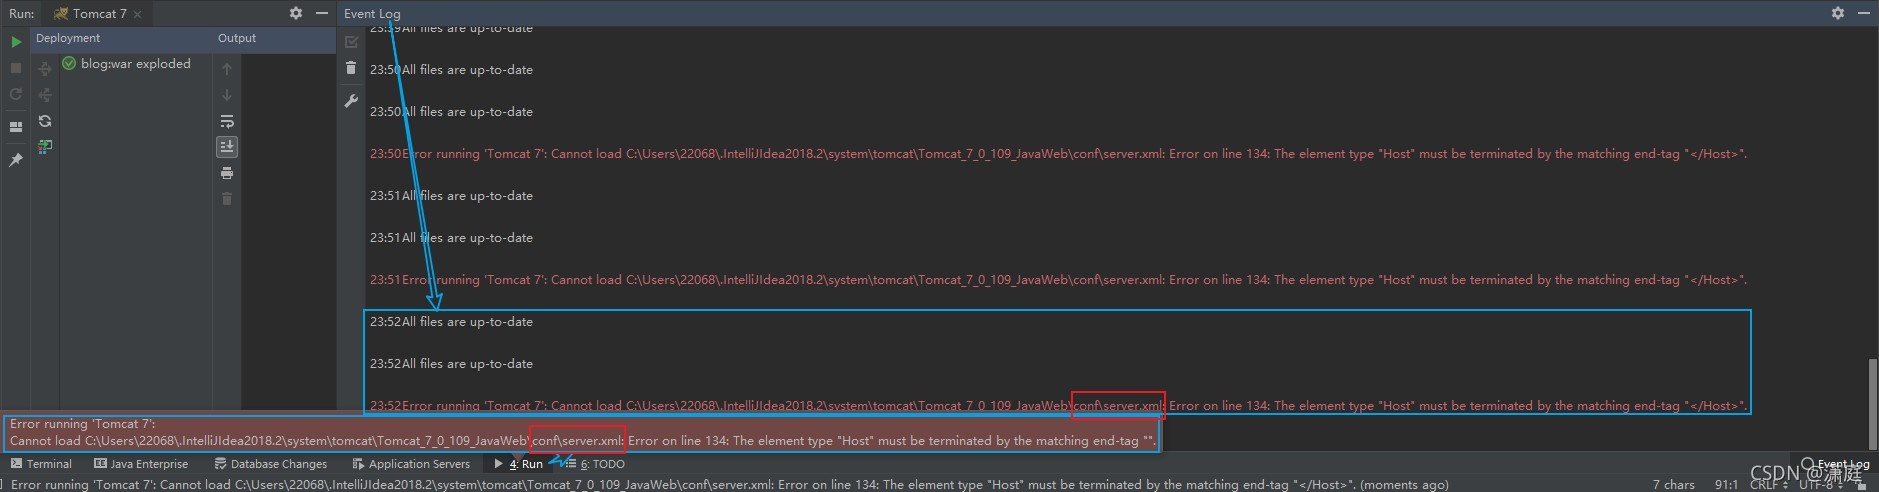Click the error balloon notification
This screenshot has width=1879, height=492.
[581, 433]
